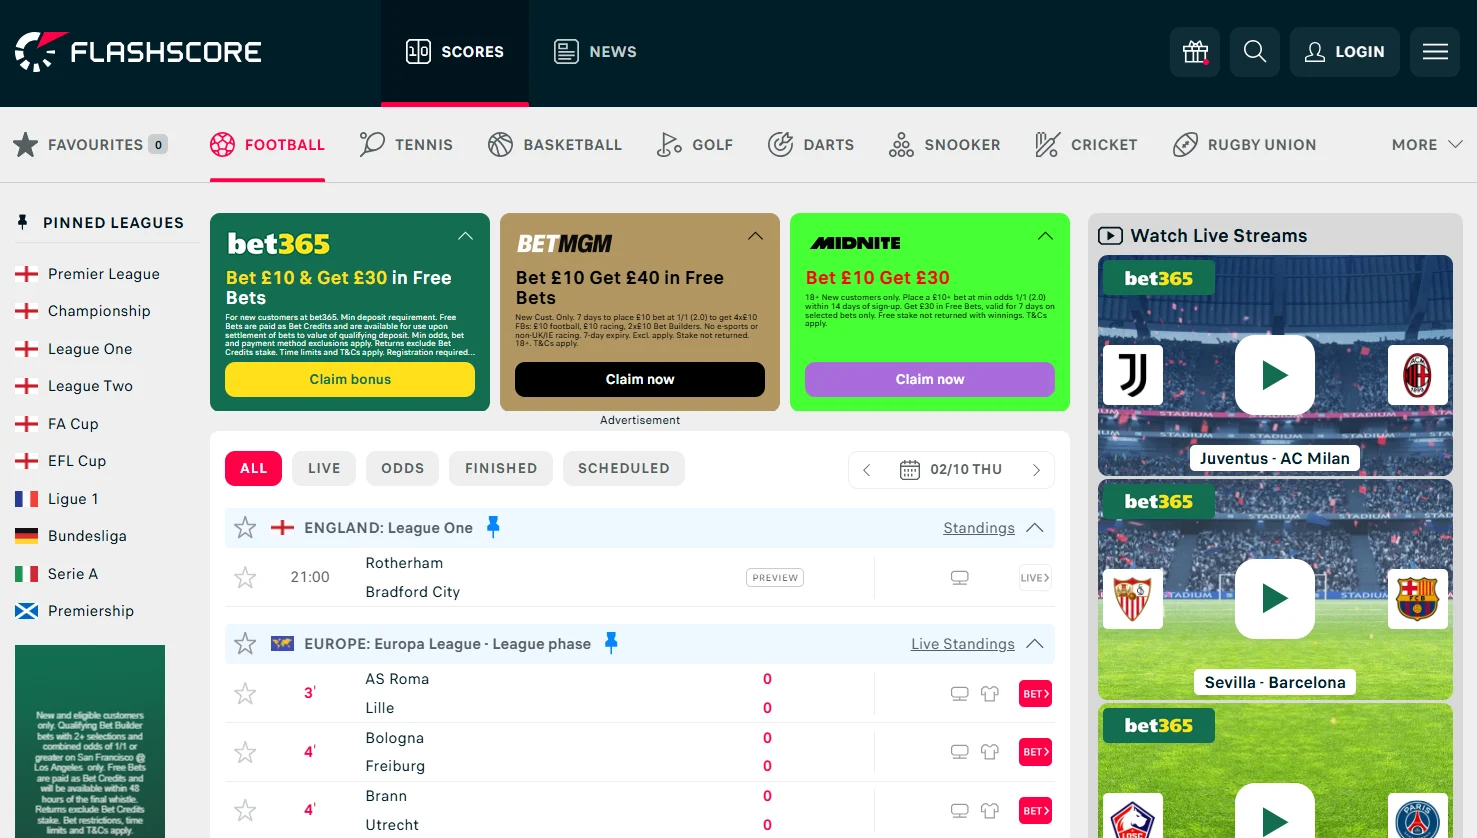Select the Live matches filter tab
This screenshot has height=838, width=1477.
(324, 468)
